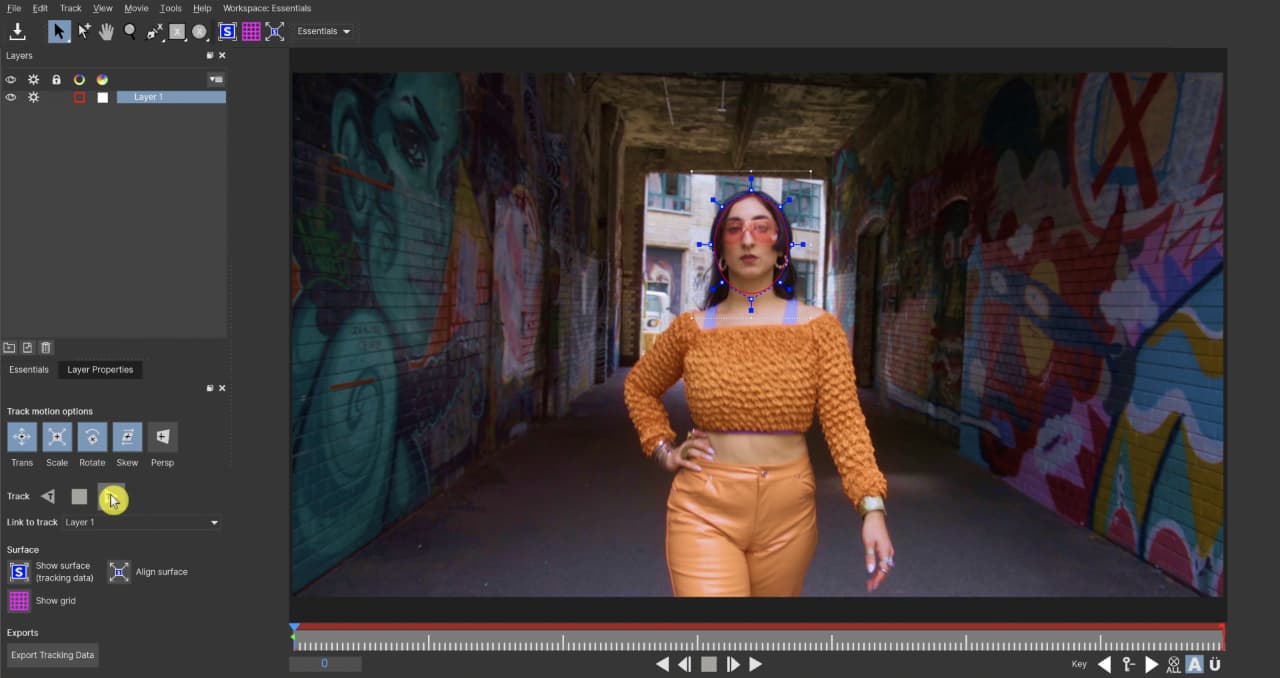Image resolution: width=1280 pixels, height=678 pixels.
Task: Pick the Add Point tool
Action: click(x=84, y=31)
